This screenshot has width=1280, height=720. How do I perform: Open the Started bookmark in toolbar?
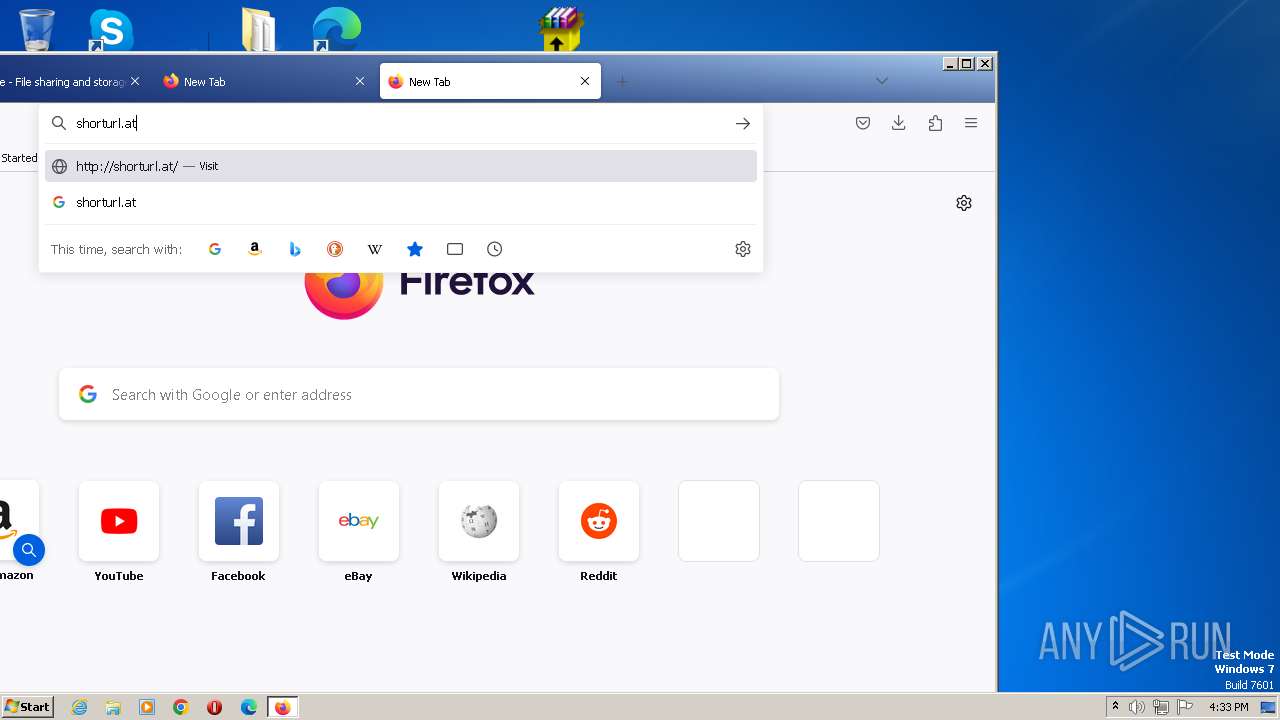19,158
